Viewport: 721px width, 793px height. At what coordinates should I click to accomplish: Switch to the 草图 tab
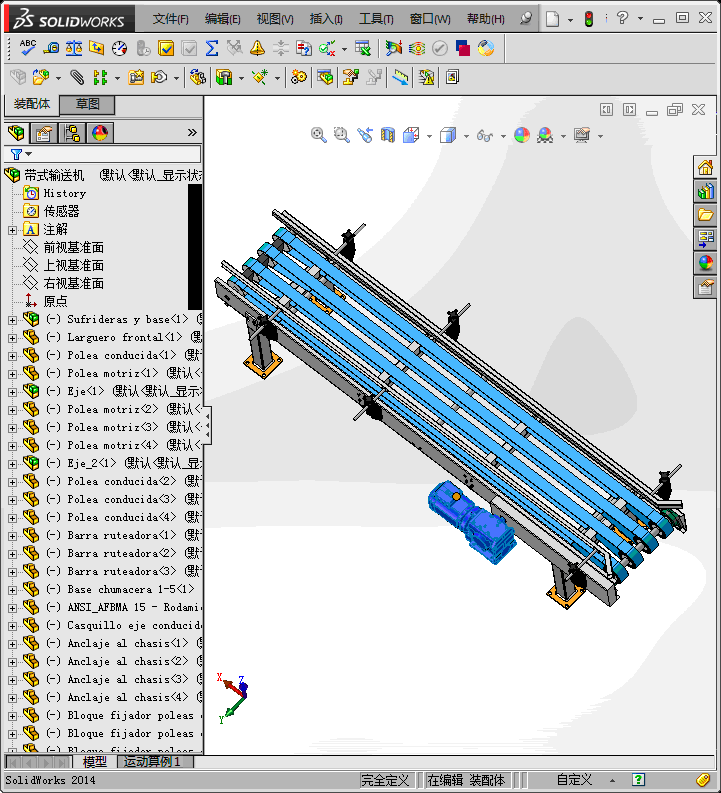click(87, 104)
